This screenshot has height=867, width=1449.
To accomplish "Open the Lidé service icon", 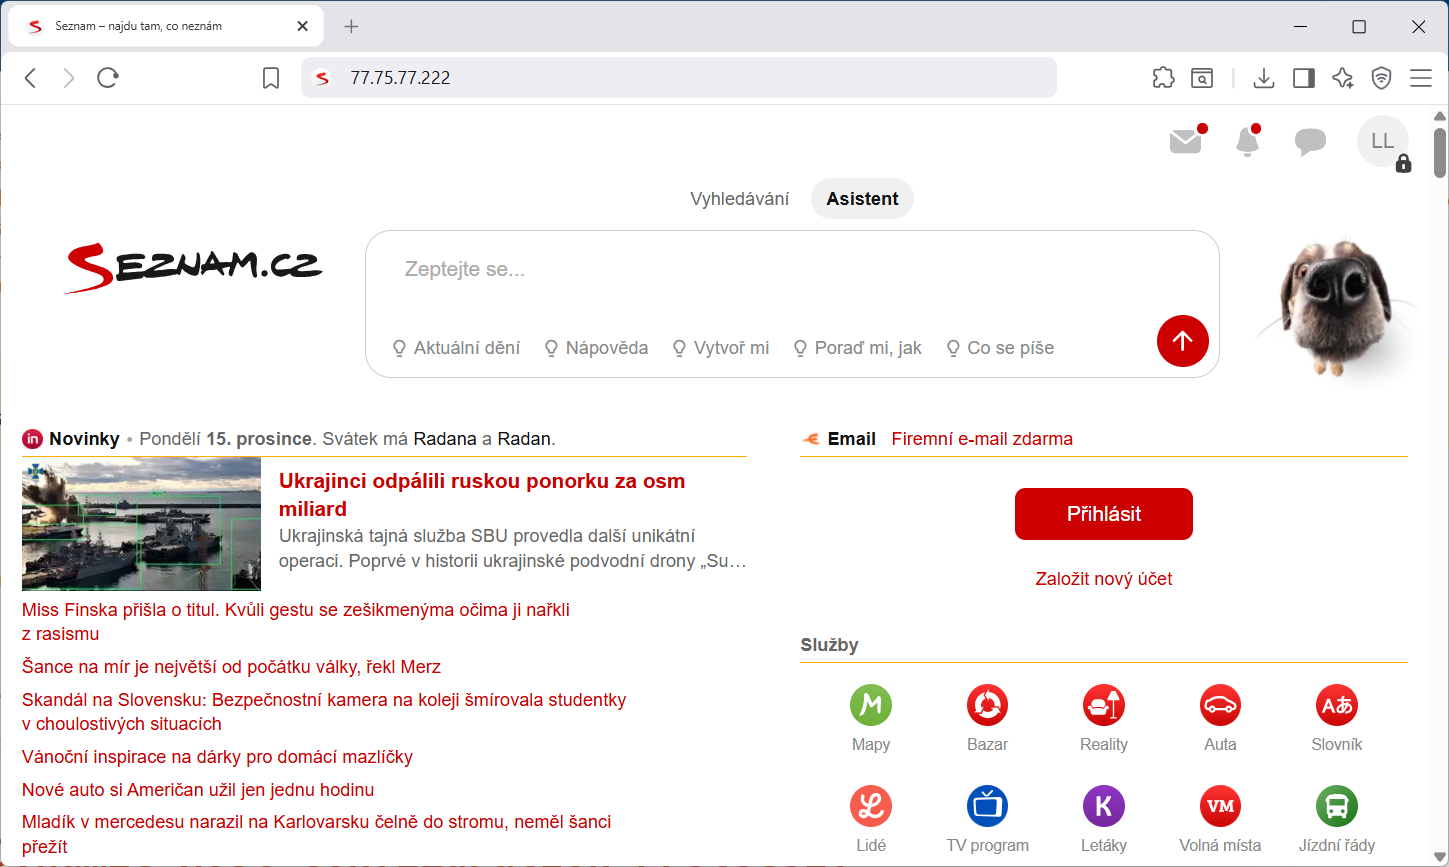I will (x=871, y=805).
